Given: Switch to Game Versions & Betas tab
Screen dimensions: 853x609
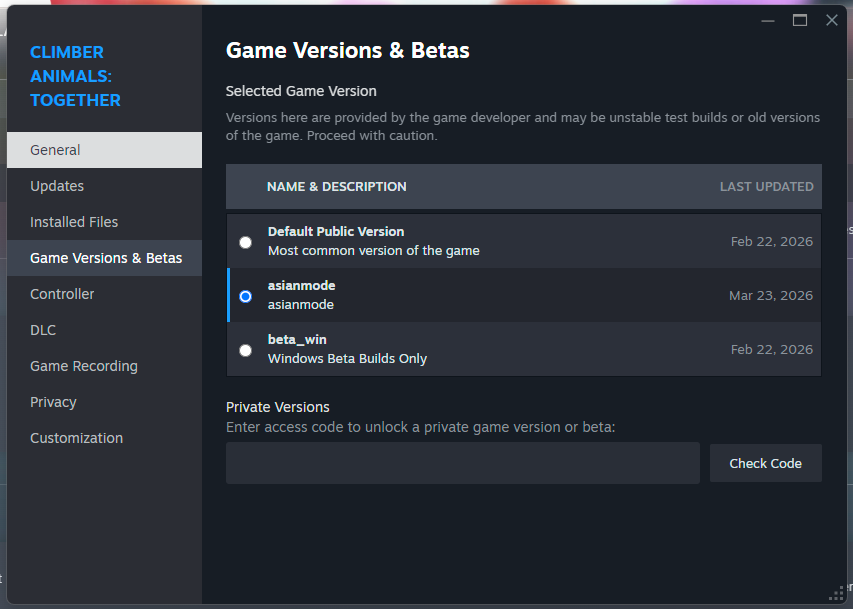Looking at the screenshot, I should [x=106, y=258].
